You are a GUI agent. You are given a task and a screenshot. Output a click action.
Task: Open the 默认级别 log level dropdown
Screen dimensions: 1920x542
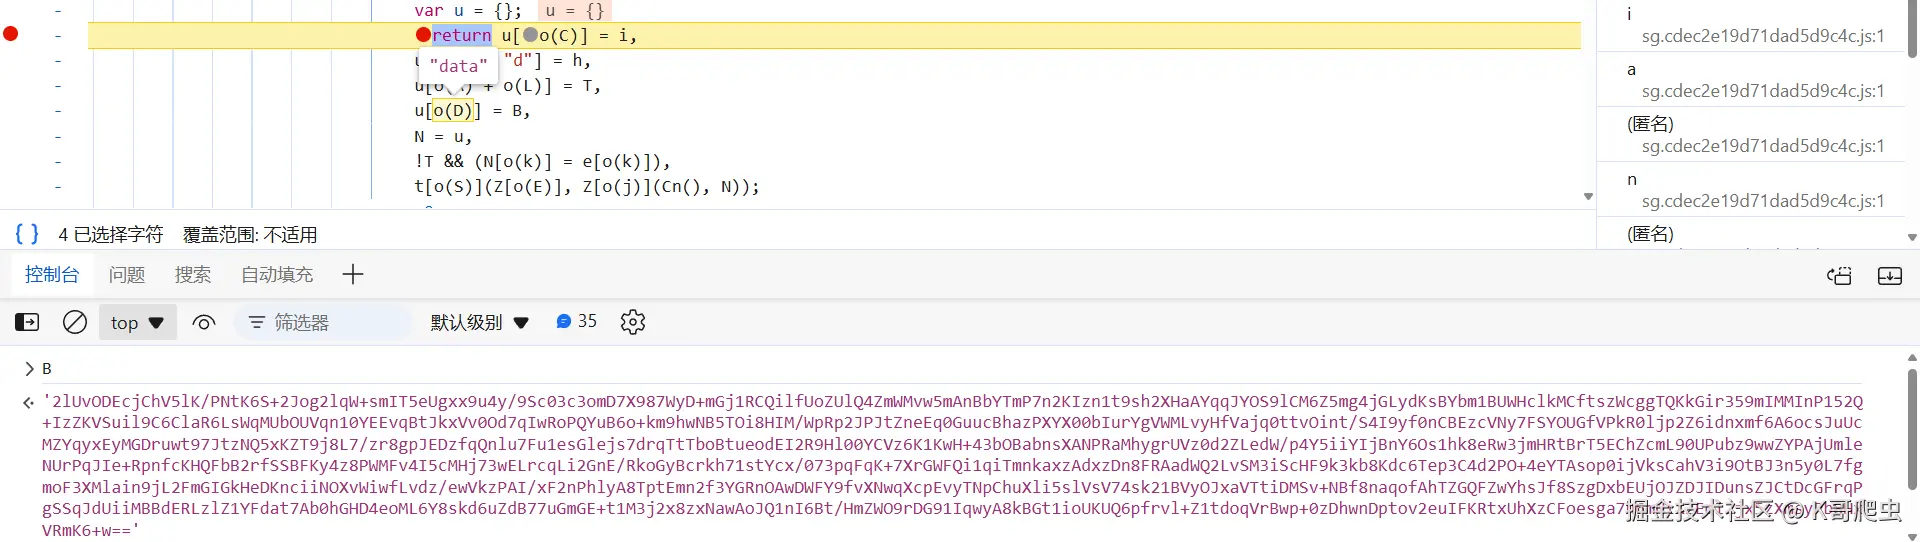tap(479, 322)
